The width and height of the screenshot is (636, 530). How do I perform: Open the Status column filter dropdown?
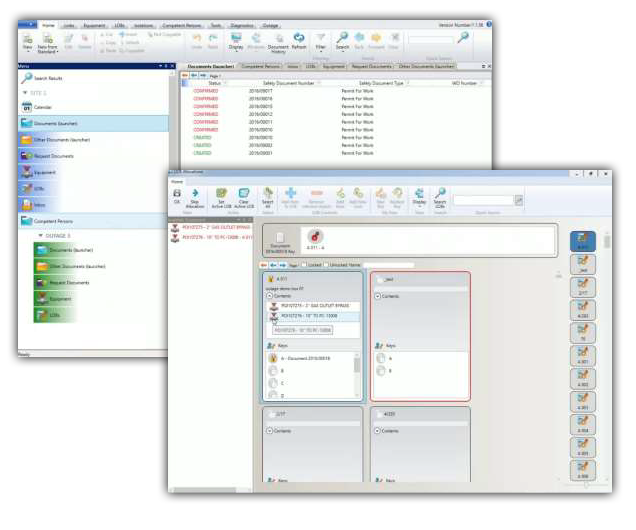click(x=225, y=83)
